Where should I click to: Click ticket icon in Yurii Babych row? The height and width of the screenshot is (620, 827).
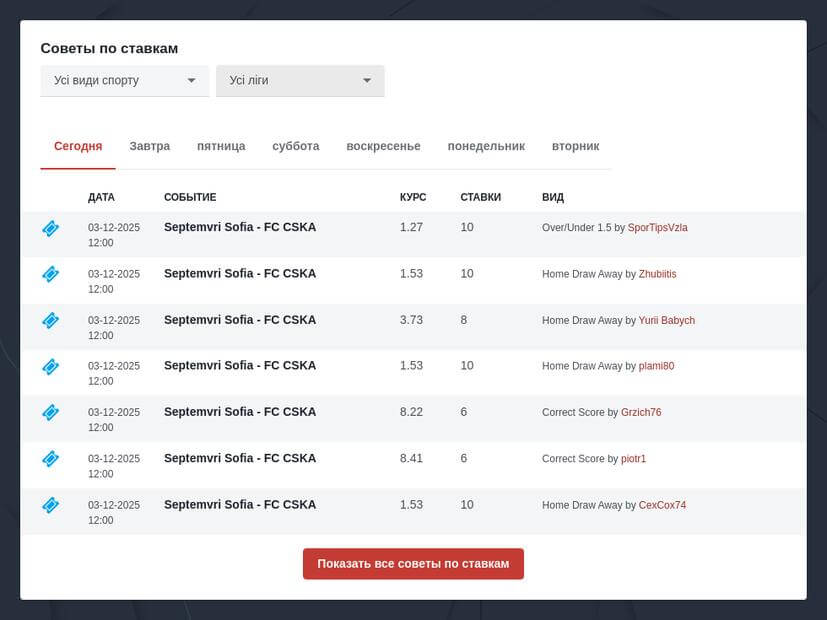tap(51, 321)
